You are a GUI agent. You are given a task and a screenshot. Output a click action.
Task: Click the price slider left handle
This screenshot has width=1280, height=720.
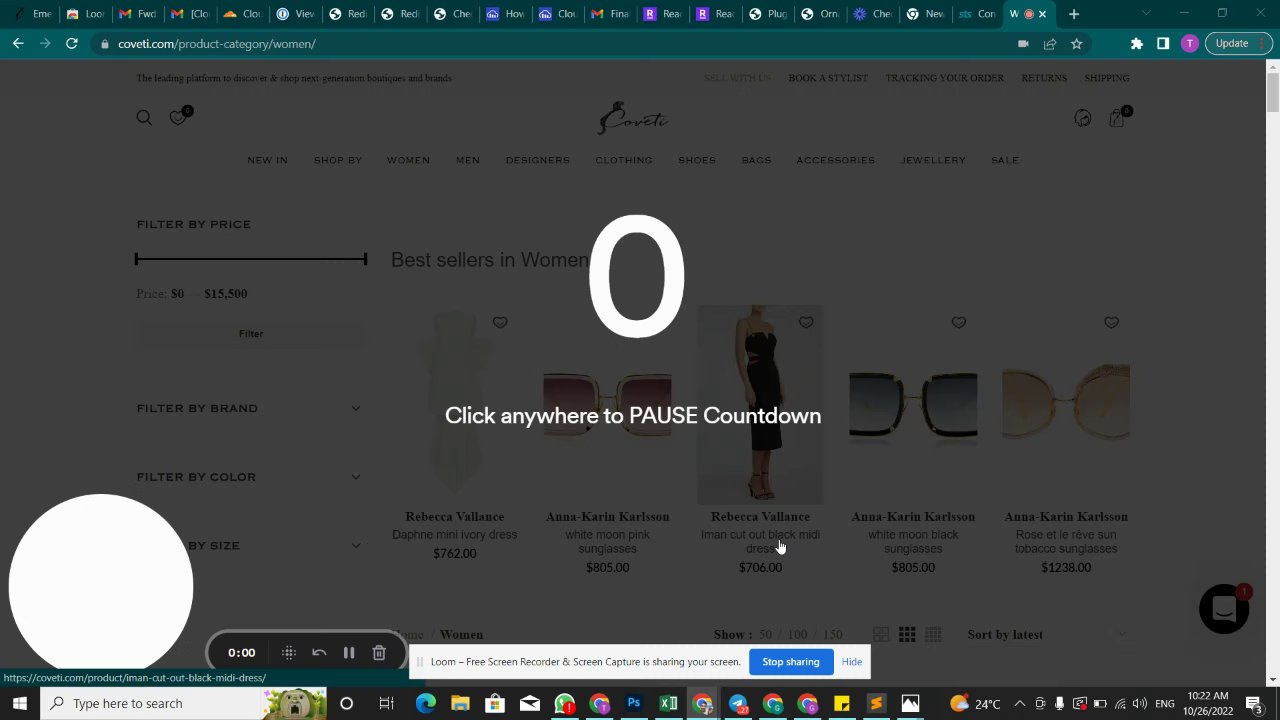137,259
